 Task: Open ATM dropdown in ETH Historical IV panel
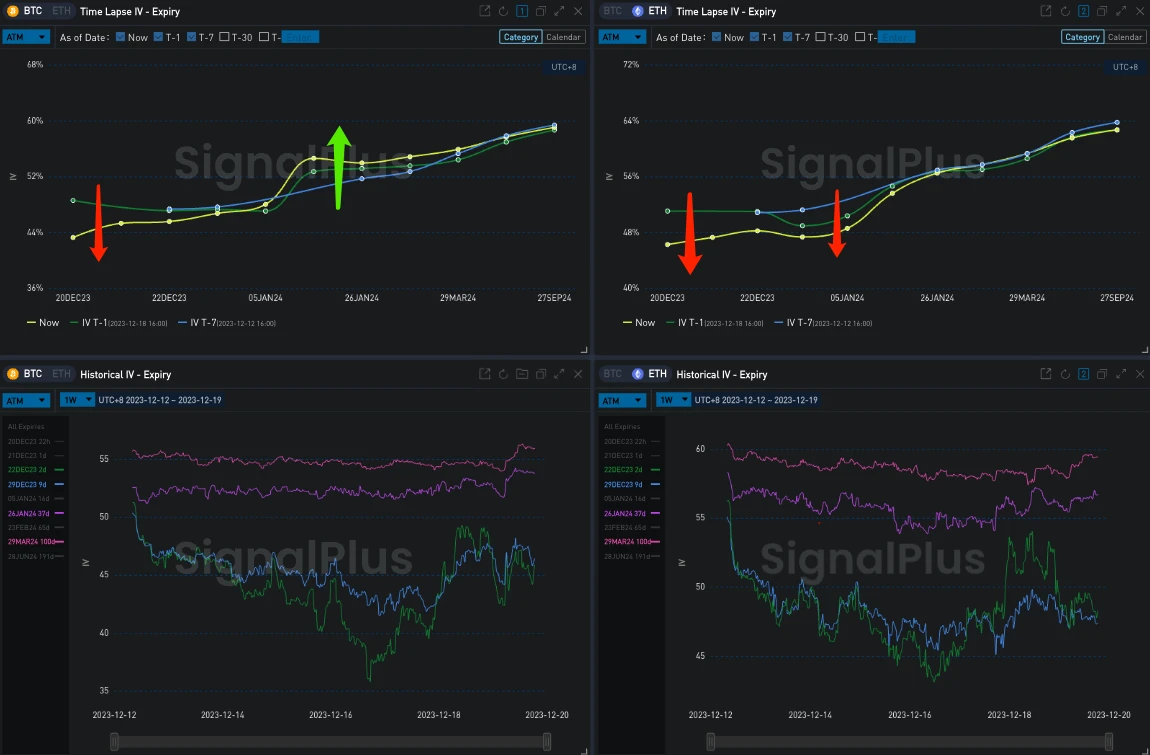coord(622,400)
